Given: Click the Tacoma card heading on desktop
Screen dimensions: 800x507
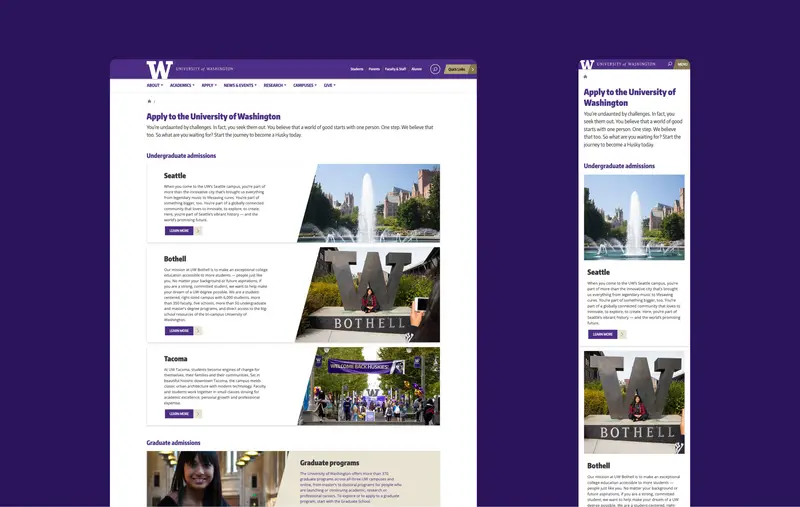Looking at the screenshot, I should click(176, 359).
